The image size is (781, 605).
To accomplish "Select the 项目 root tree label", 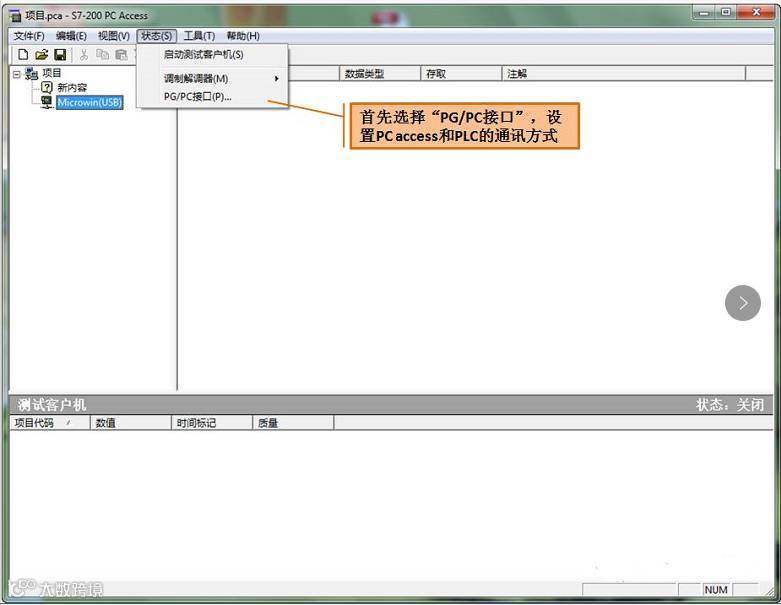I will tap(52, 73).
